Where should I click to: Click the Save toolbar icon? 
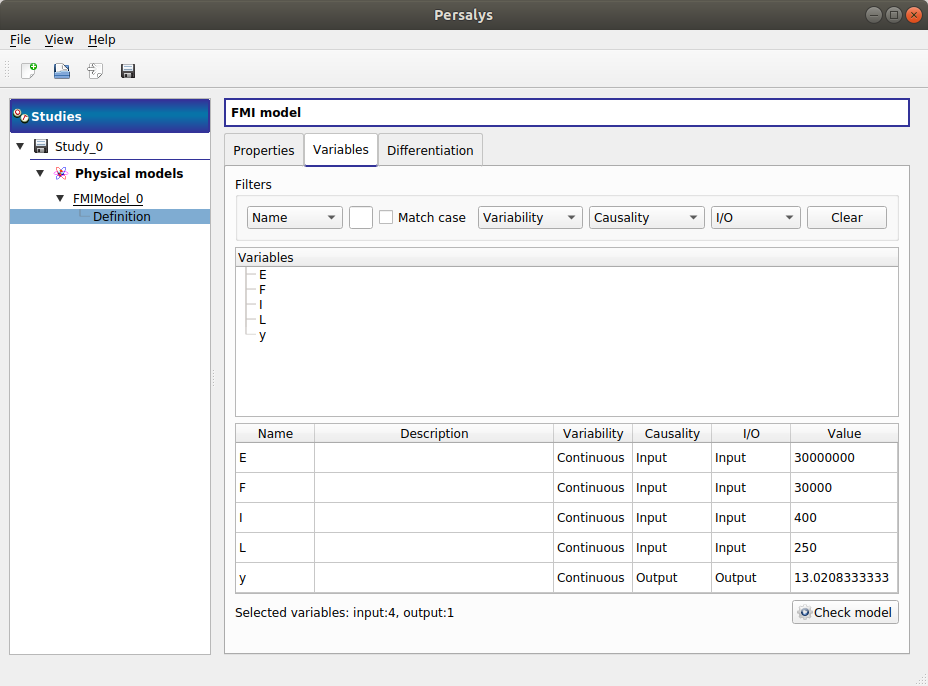coord(128,71)
